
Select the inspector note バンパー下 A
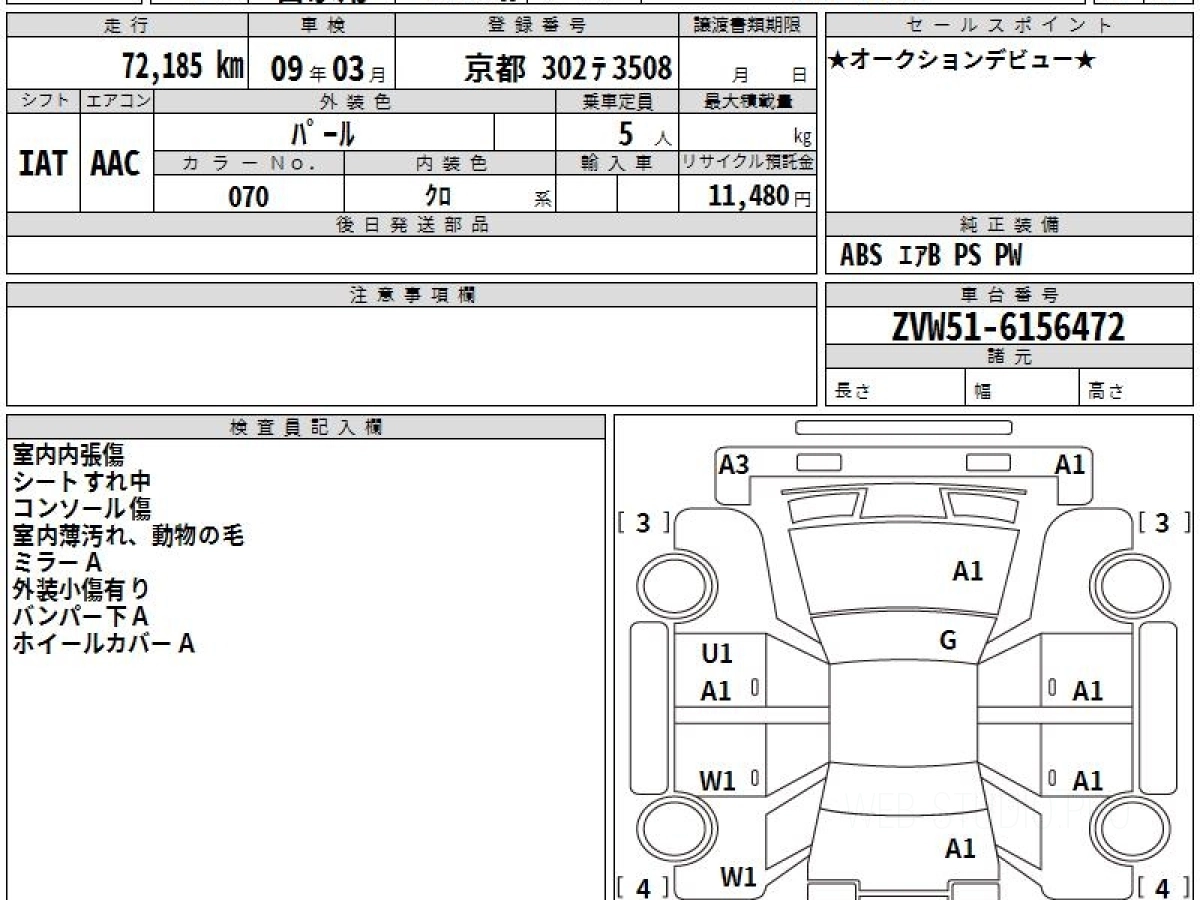(80, 617)
